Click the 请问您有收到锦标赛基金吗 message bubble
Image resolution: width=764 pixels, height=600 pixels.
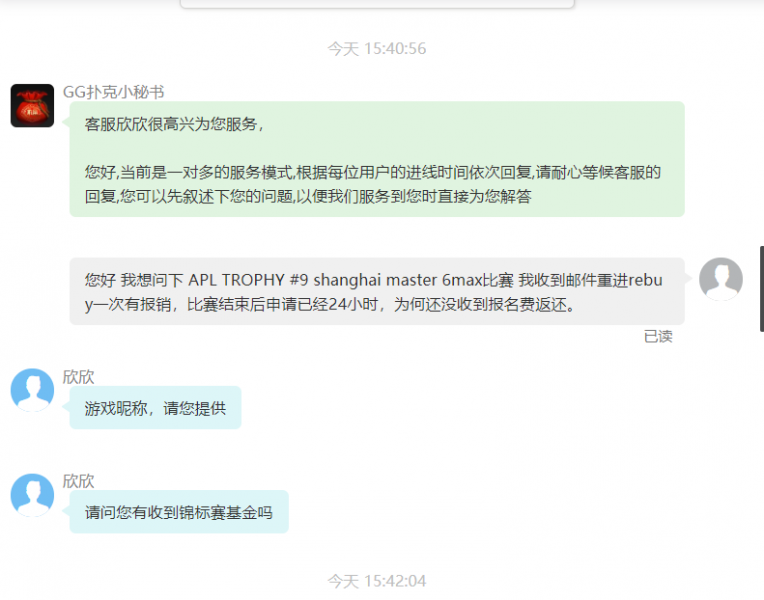point(179,512)
